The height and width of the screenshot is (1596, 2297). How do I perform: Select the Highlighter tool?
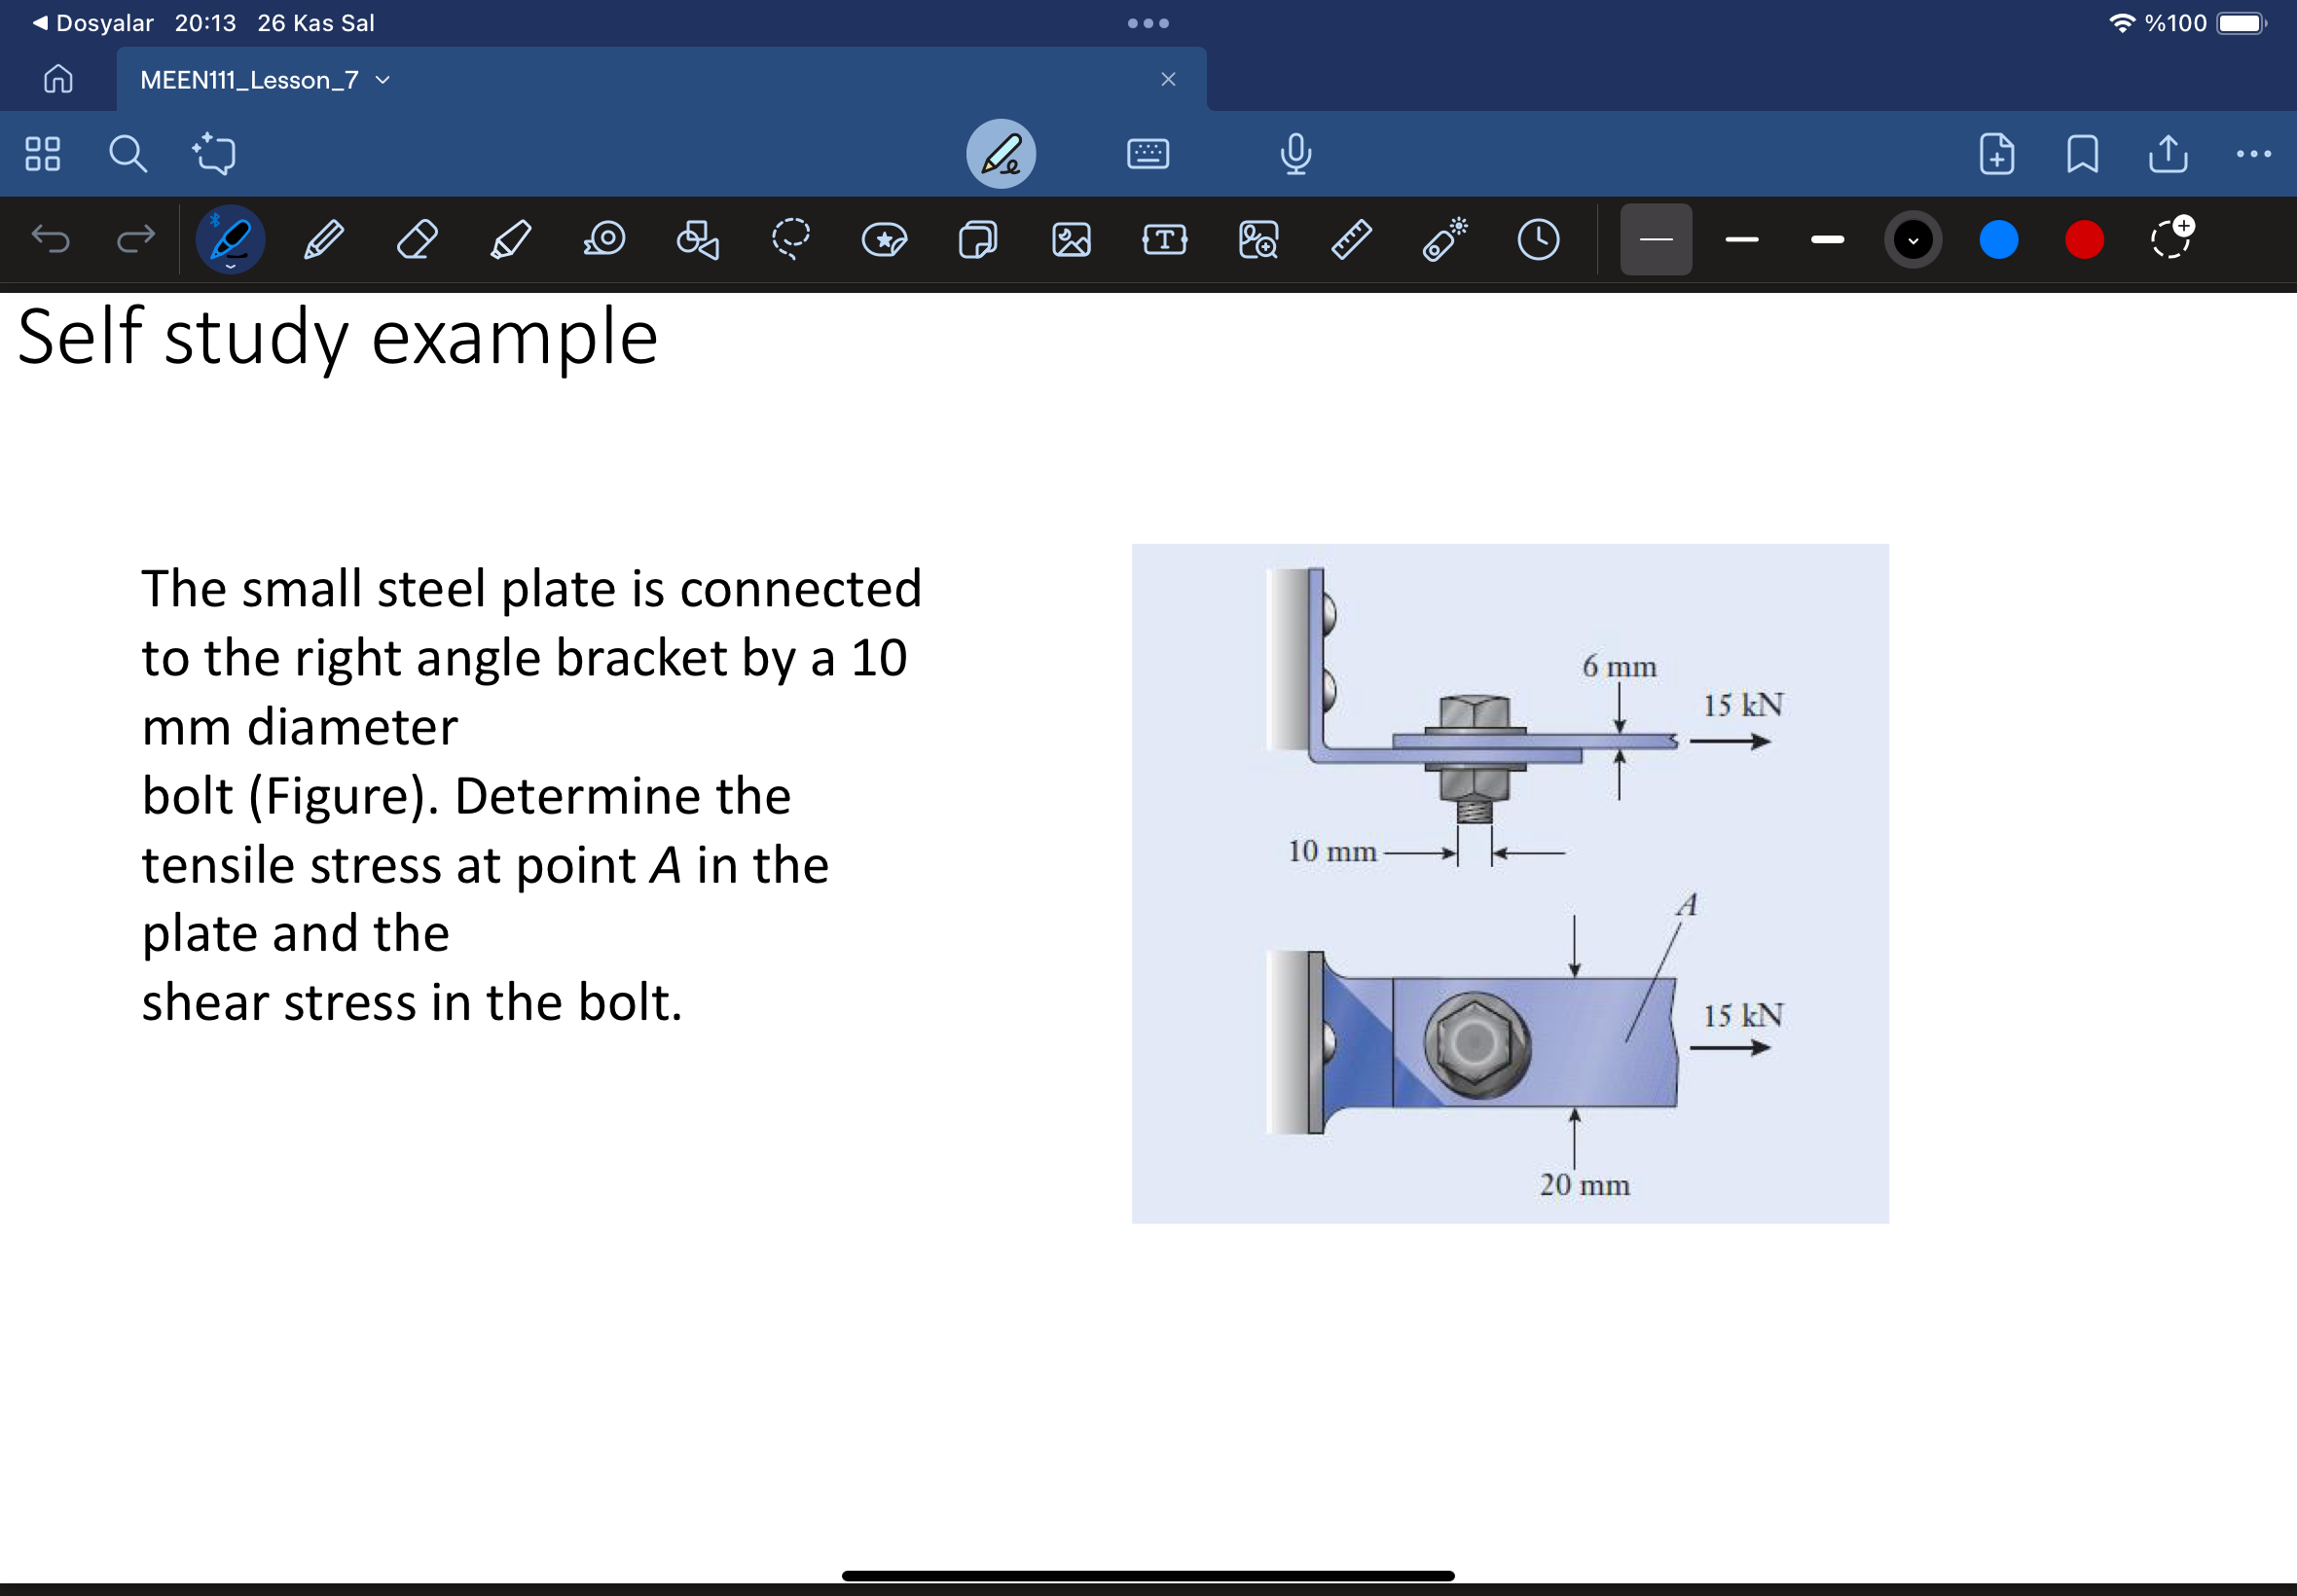510,238
